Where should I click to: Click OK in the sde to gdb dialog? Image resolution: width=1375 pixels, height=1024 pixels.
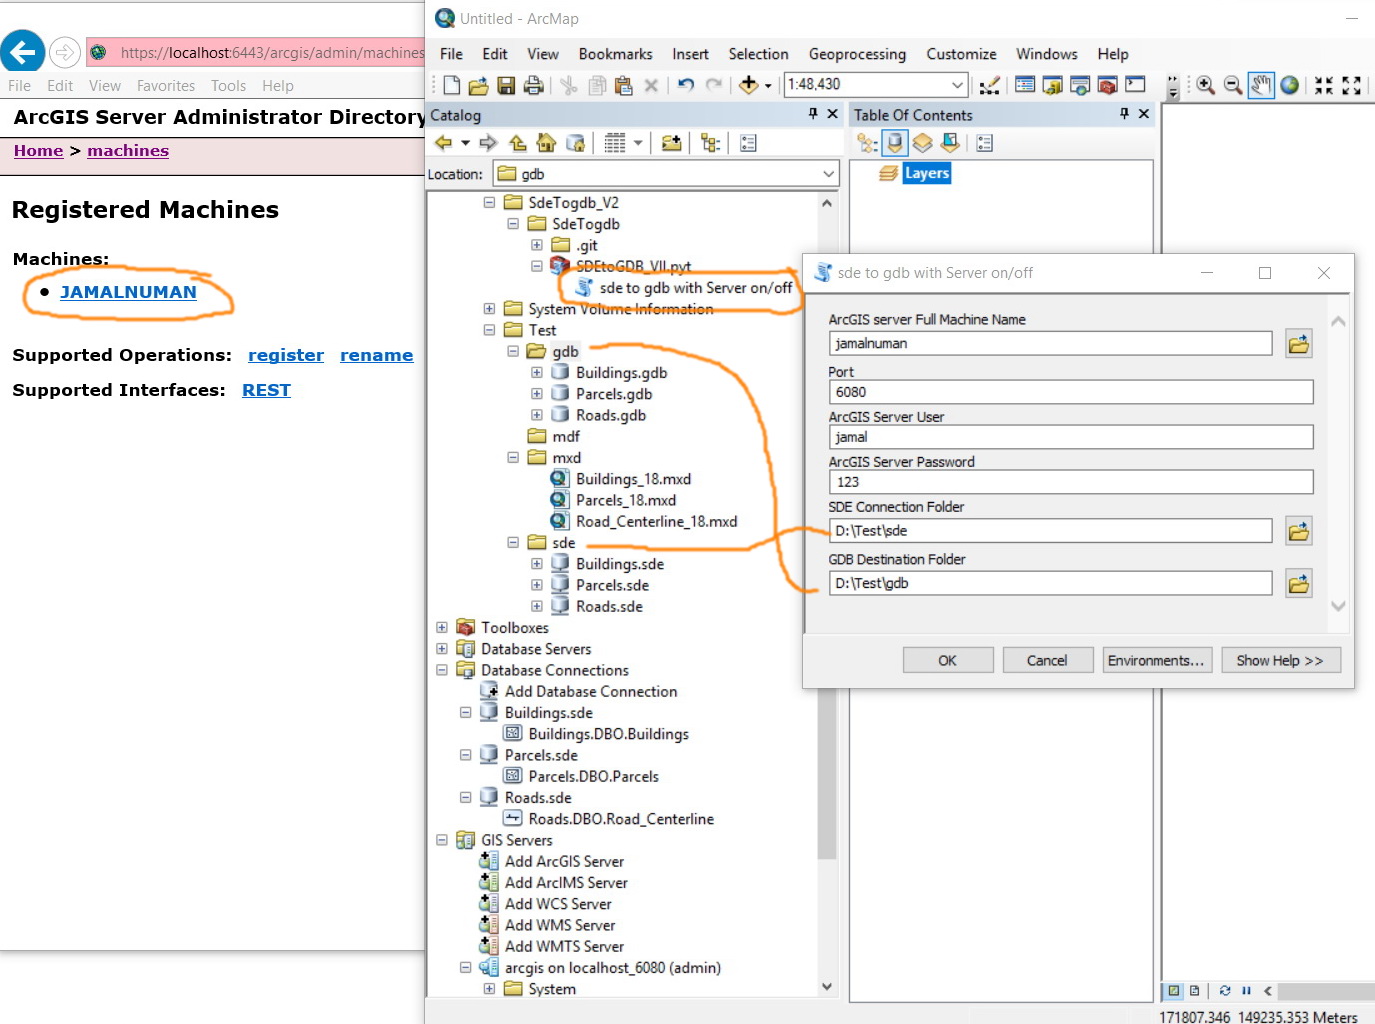947,660
